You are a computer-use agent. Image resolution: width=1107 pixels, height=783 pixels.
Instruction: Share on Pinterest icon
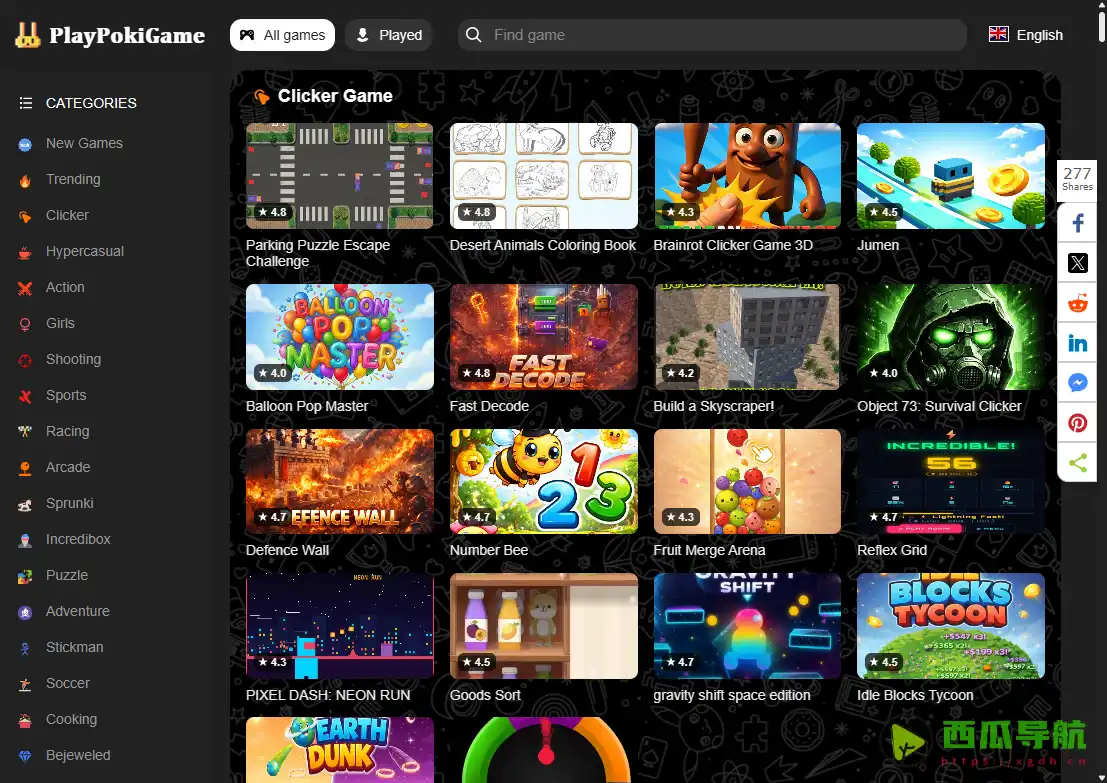(1077, 423)
